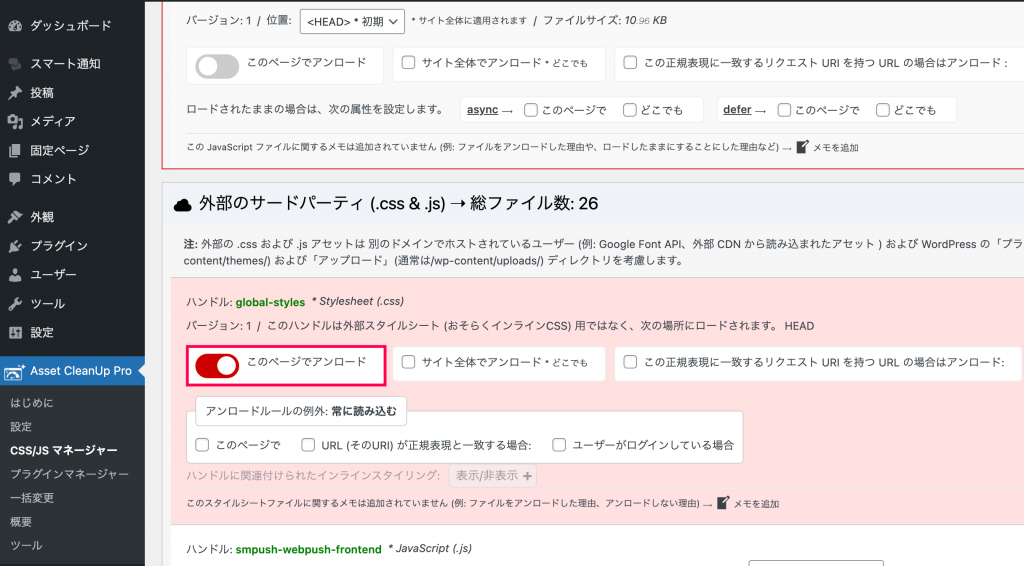Open Asset CleanUp Pro menu

pos(72,371)
